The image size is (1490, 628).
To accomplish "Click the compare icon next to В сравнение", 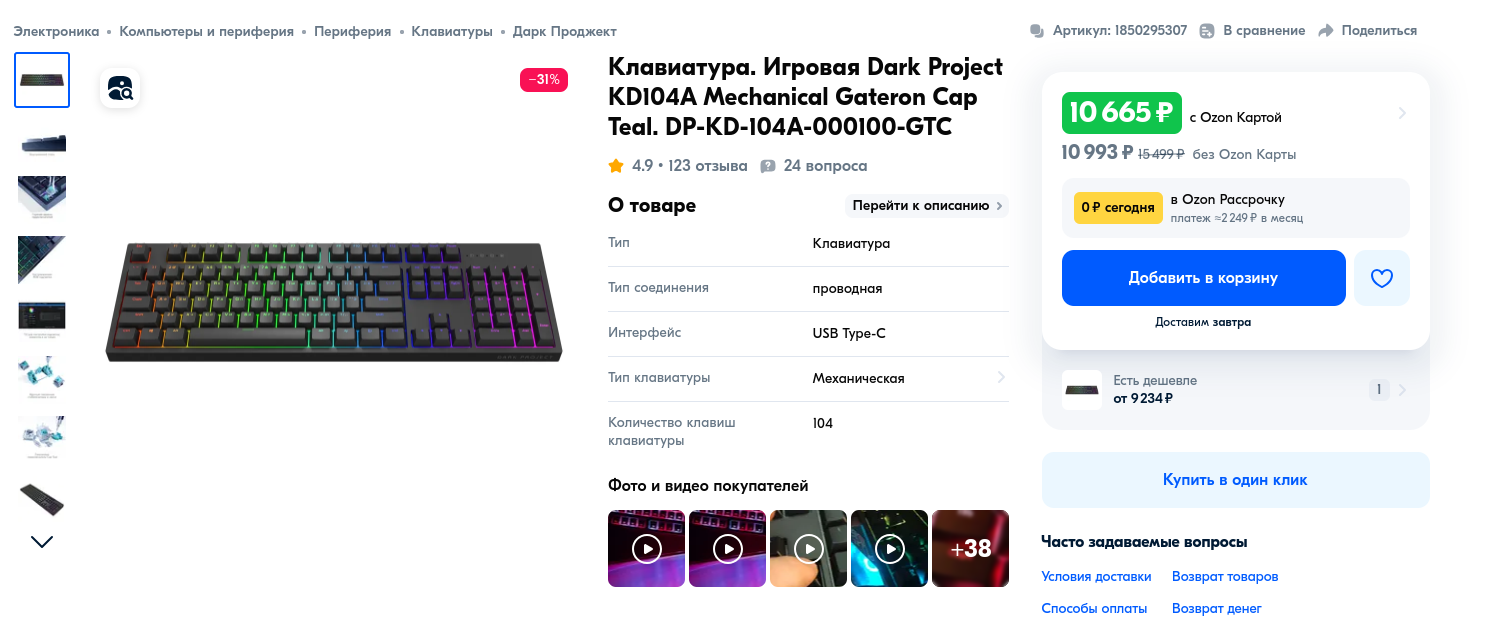I will 1207,31.
